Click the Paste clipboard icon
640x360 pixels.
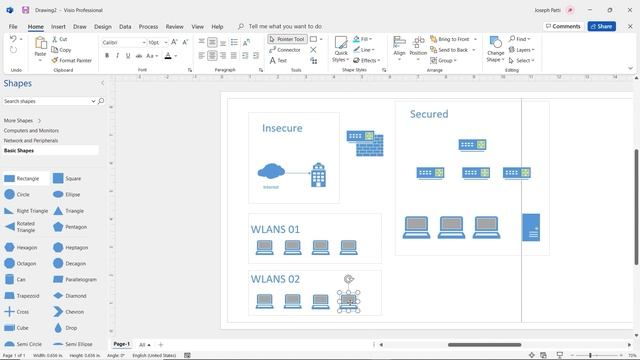pos(40,43)
